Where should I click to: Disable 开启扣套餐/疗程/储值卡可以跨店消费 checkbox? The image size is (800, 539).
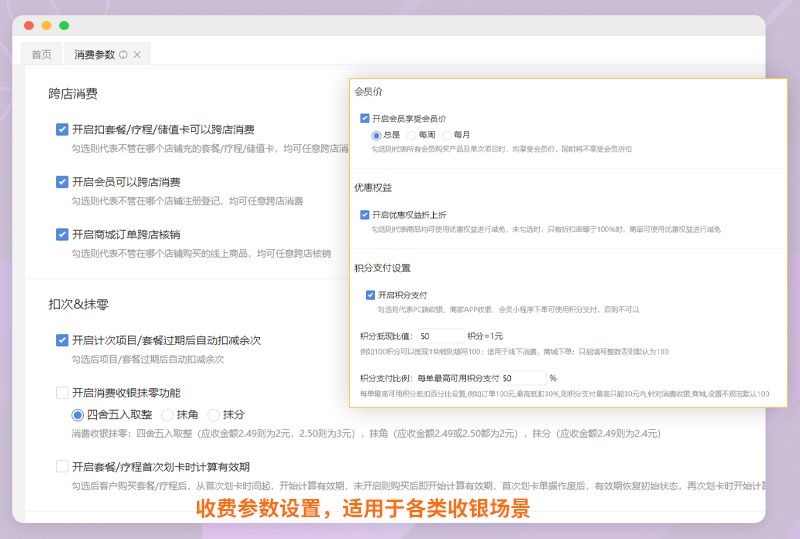(62, 129)
